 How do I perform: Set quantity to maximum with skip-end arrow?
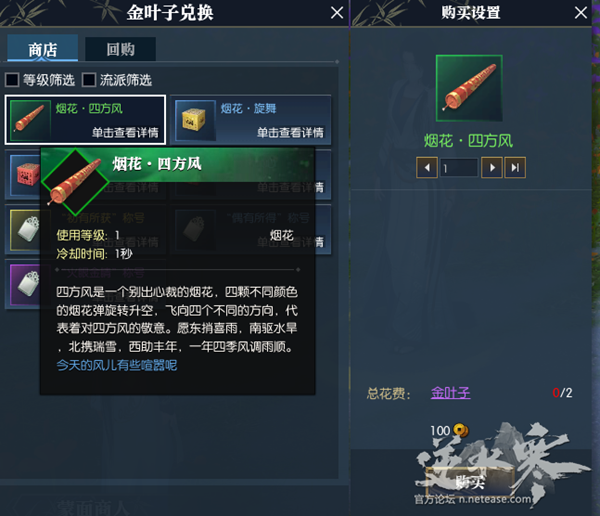coord(515,168)
